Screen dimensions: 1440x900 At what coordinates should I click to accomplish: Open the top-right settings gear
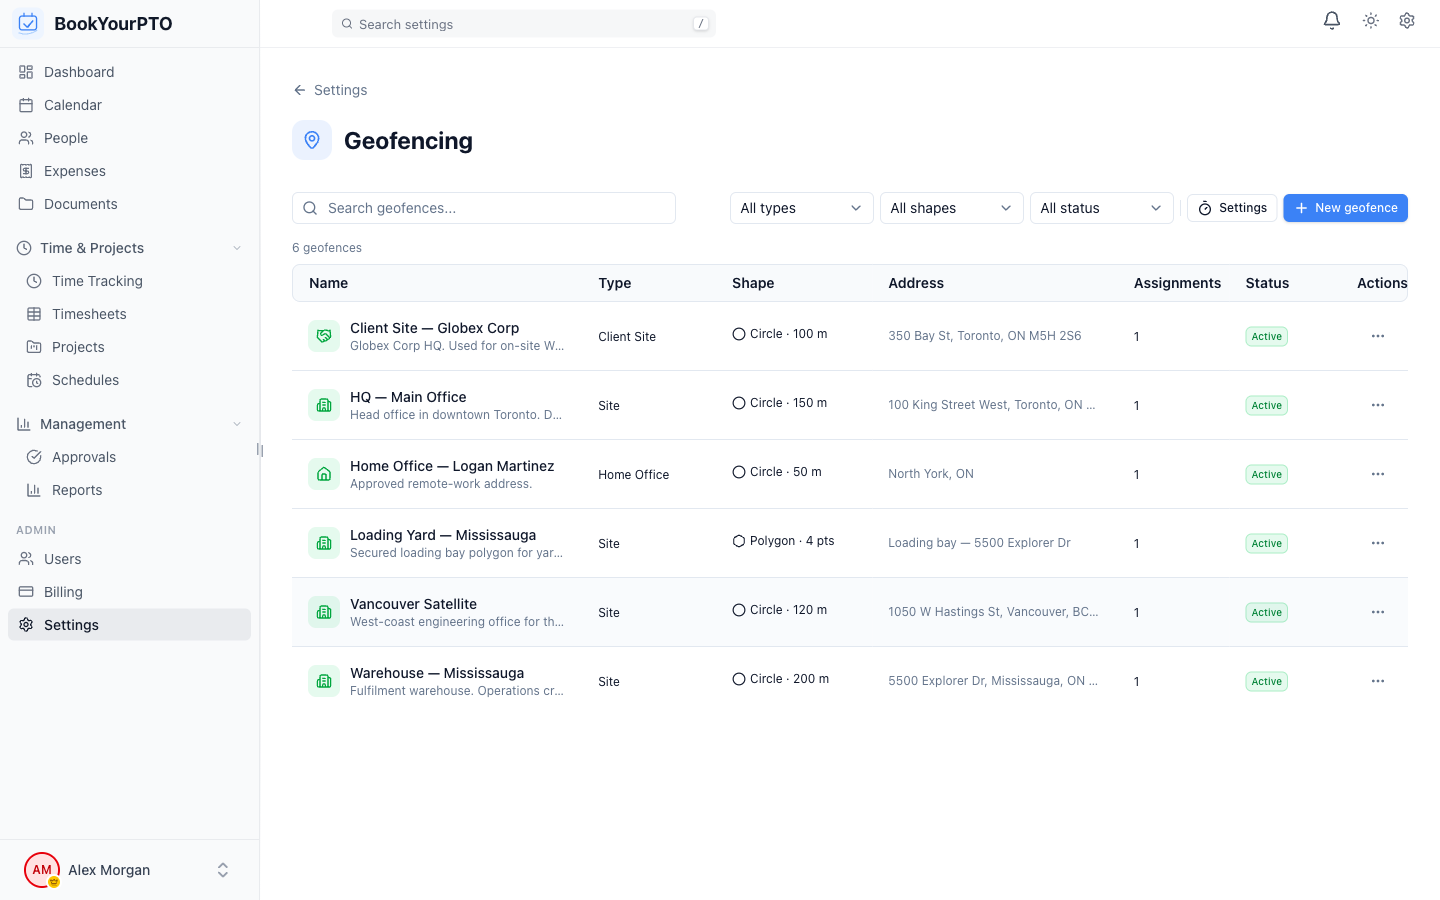(1407, 20)
